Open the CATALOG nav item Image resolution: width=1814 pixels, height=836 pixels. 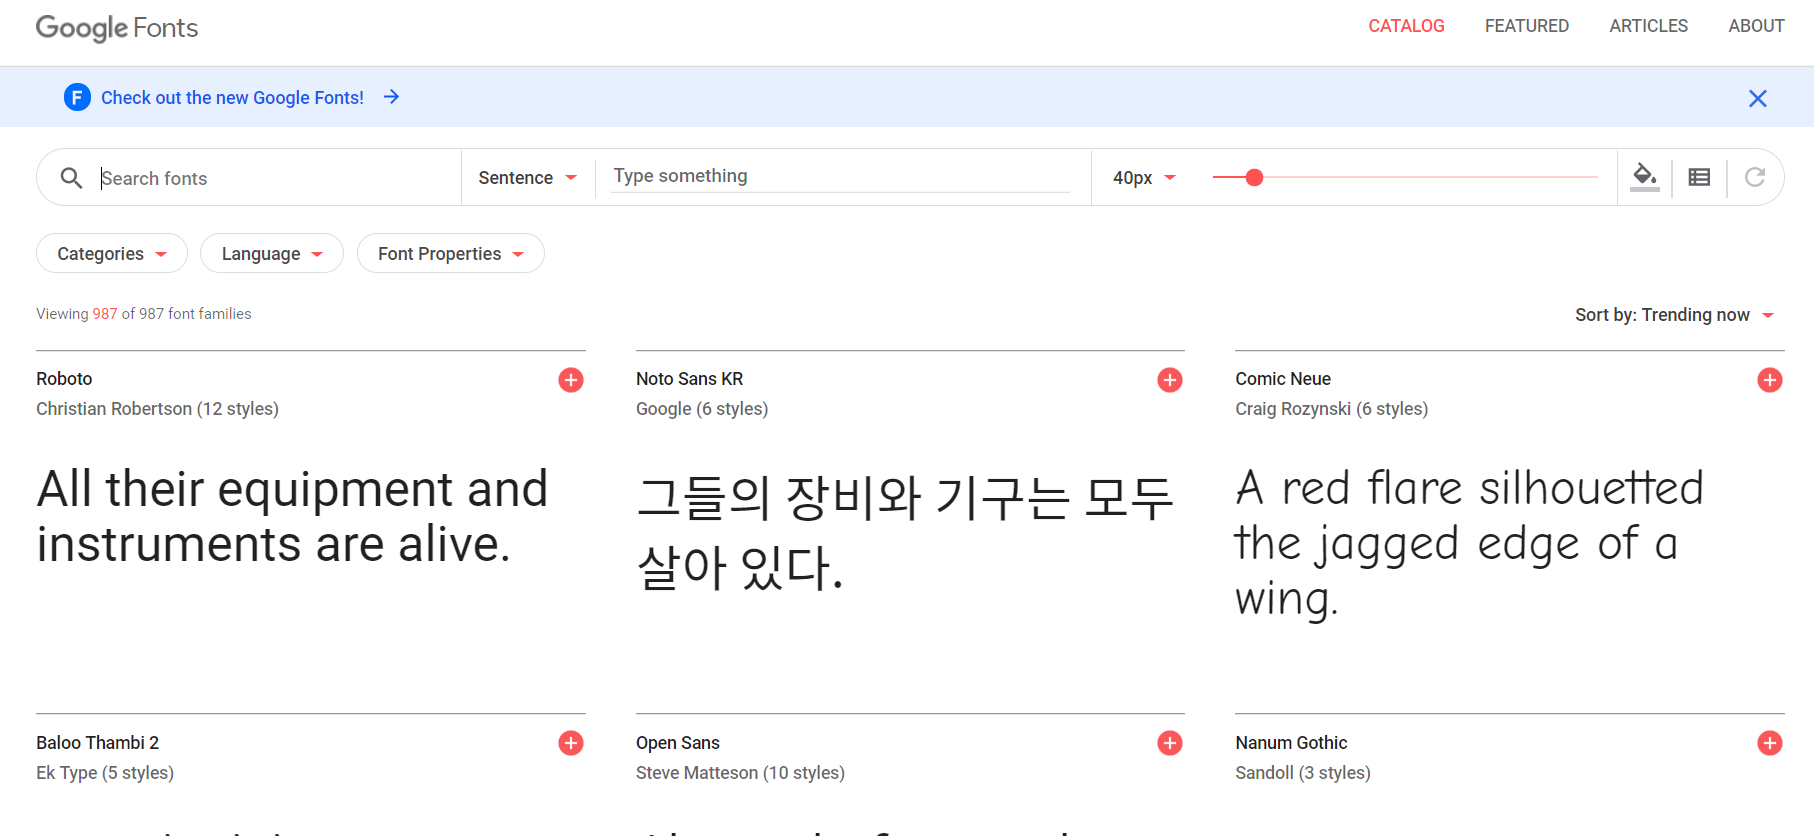1406,26
